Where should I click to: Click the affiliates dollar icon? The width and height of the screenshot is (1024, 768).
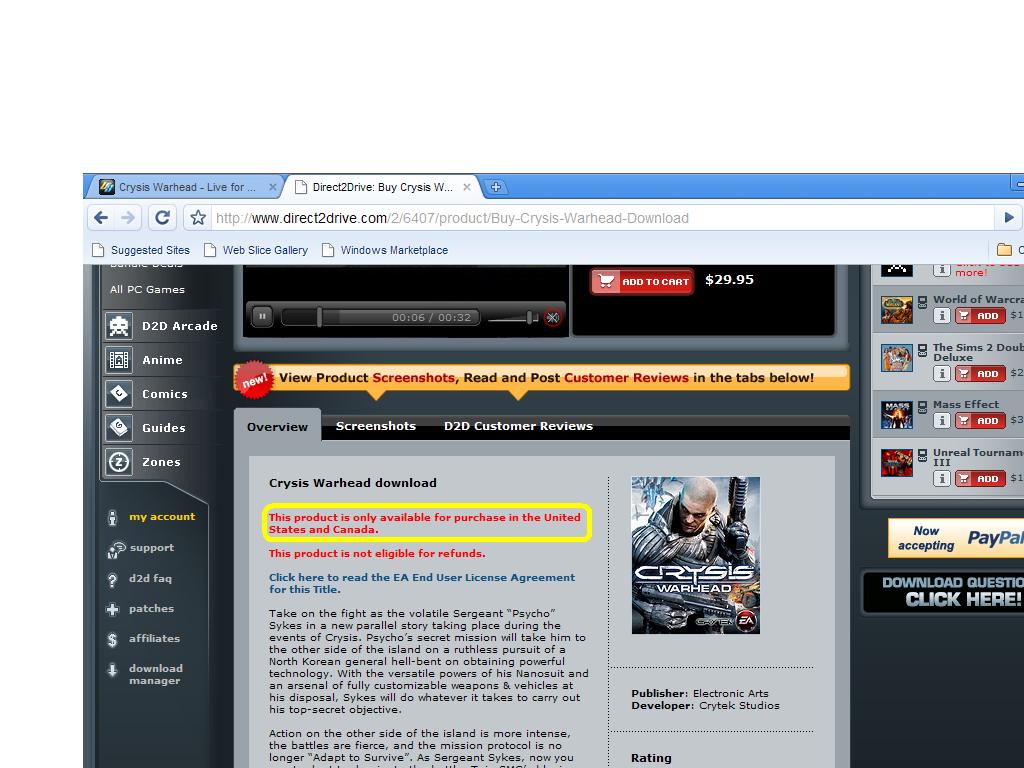click(x=112, y=640)
